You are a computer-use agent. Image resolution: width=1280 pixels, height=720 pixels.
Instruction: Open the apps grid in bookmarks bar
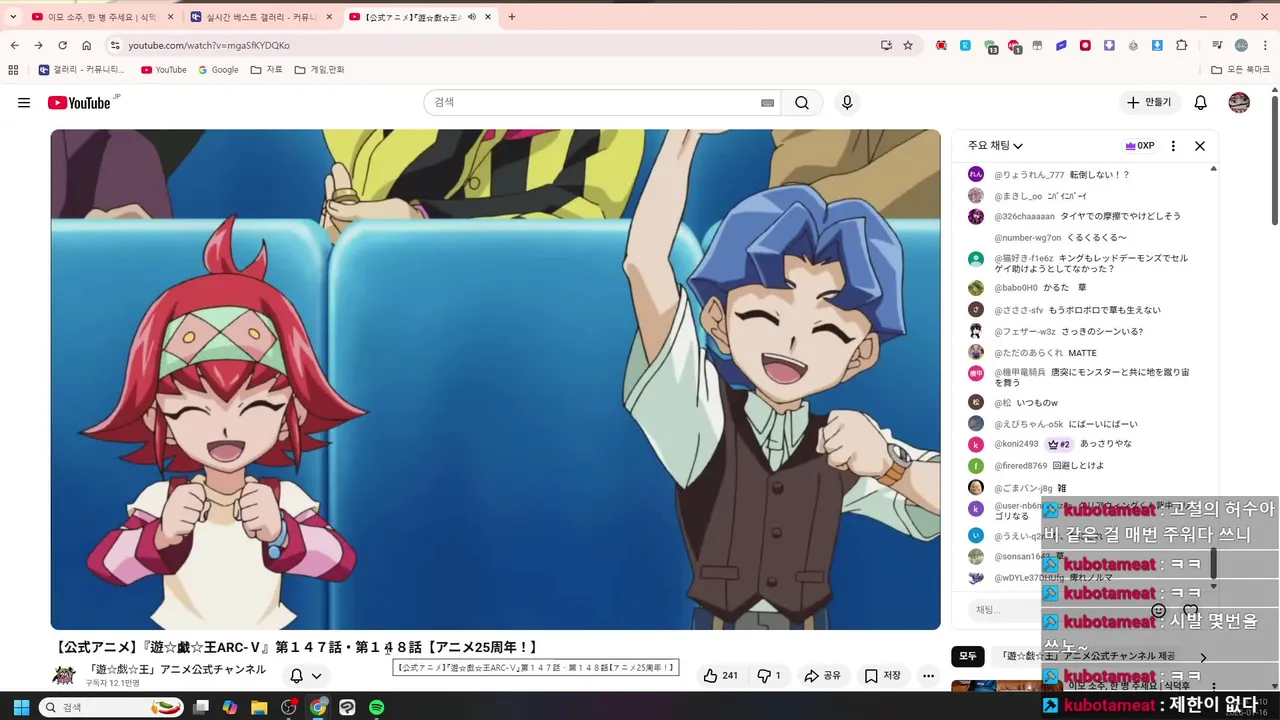[13, 70]
